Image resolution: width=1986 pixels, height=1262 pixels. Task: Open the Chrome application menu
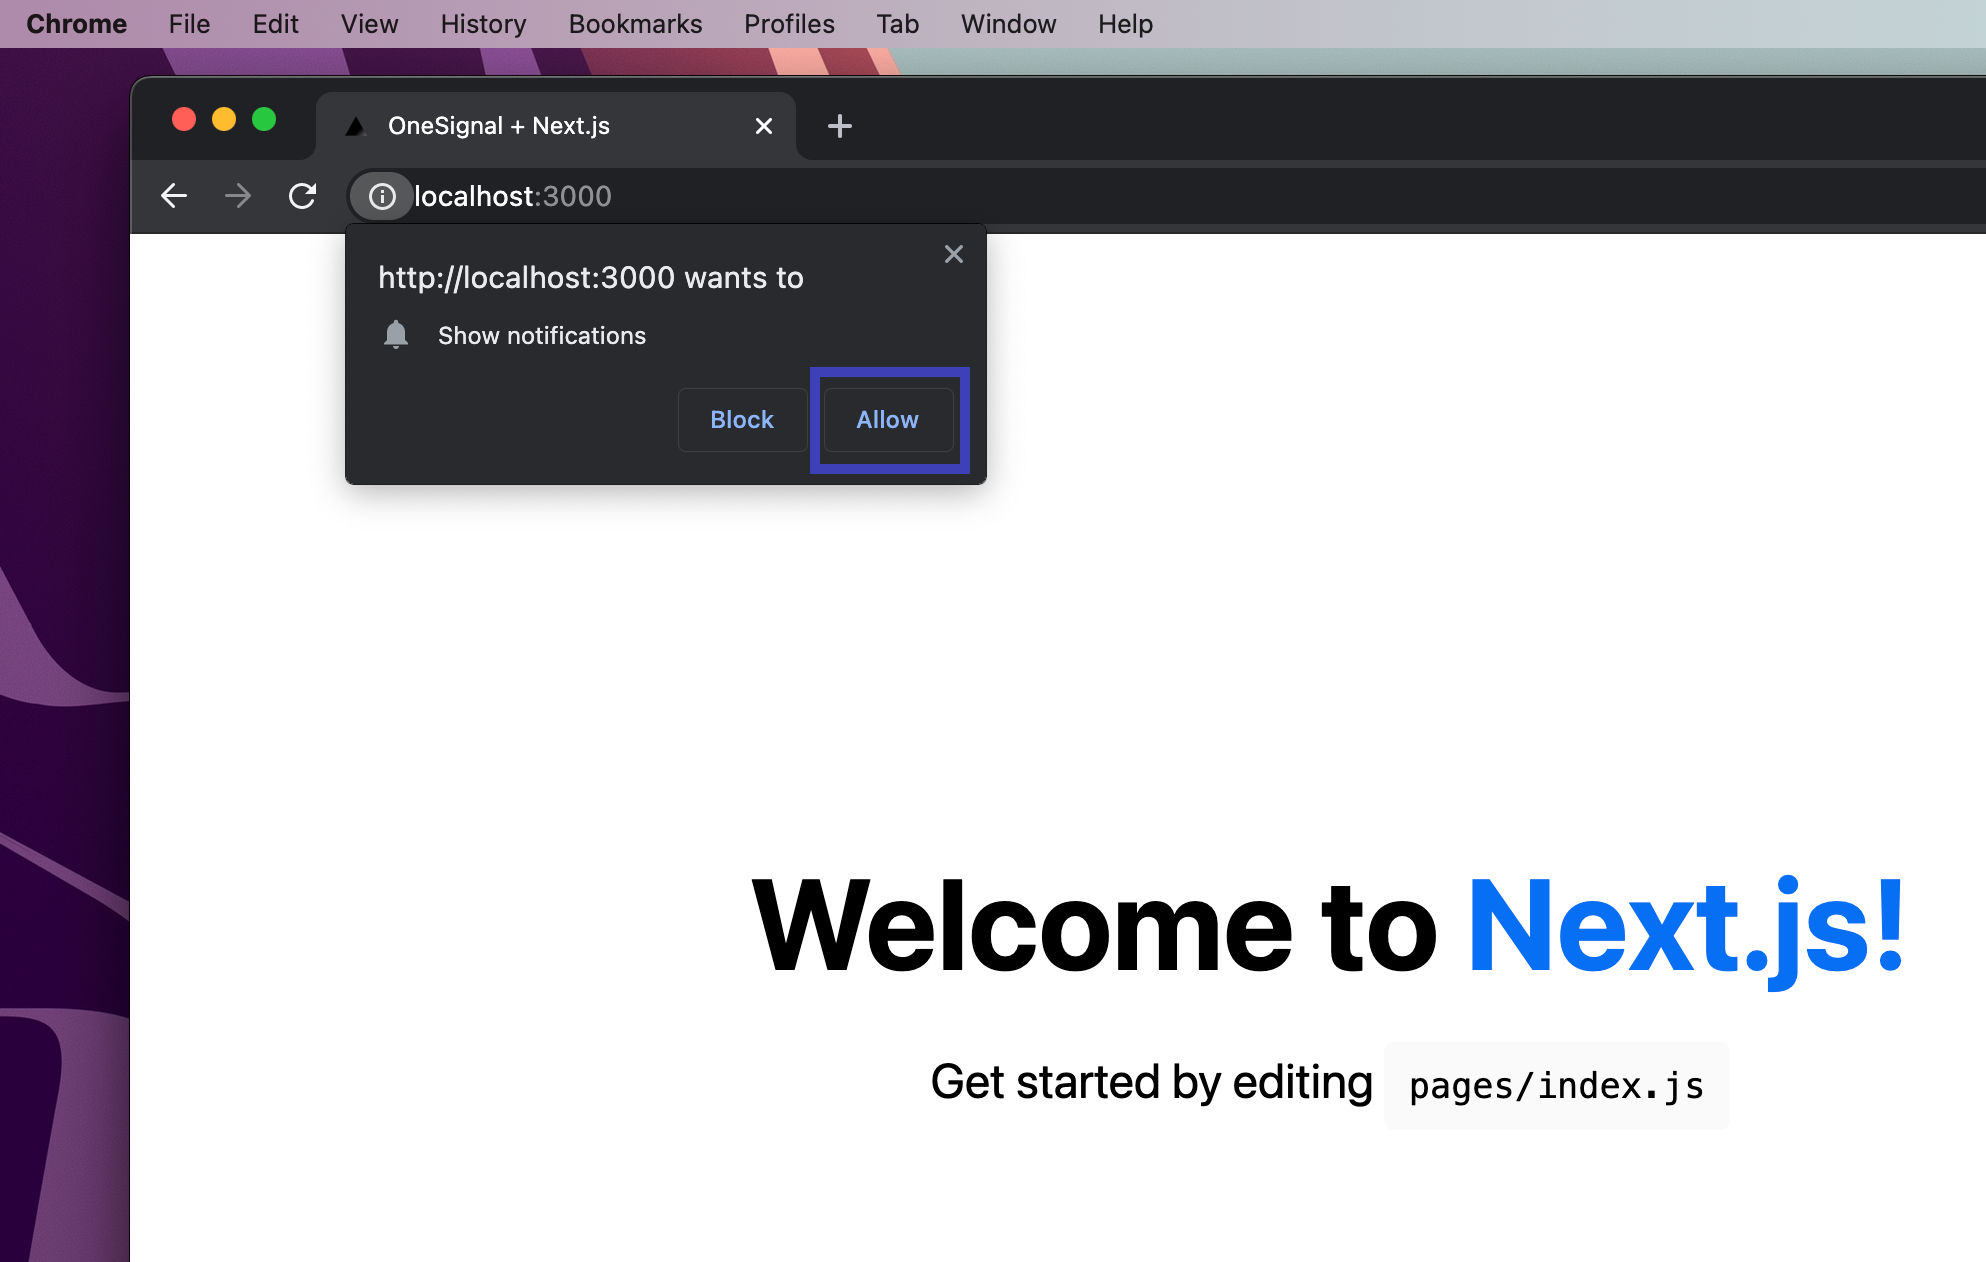pyautogui.click(x=77, y=24)
